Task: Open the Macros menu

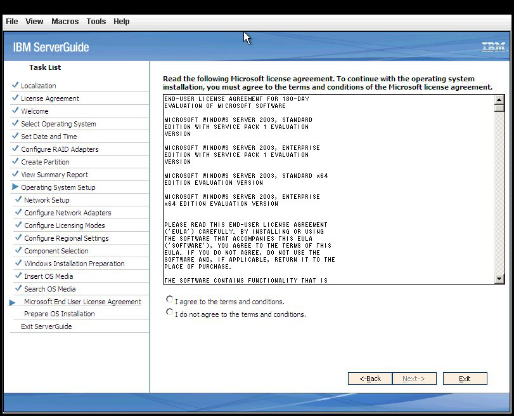Action: (x=65, y=21)
